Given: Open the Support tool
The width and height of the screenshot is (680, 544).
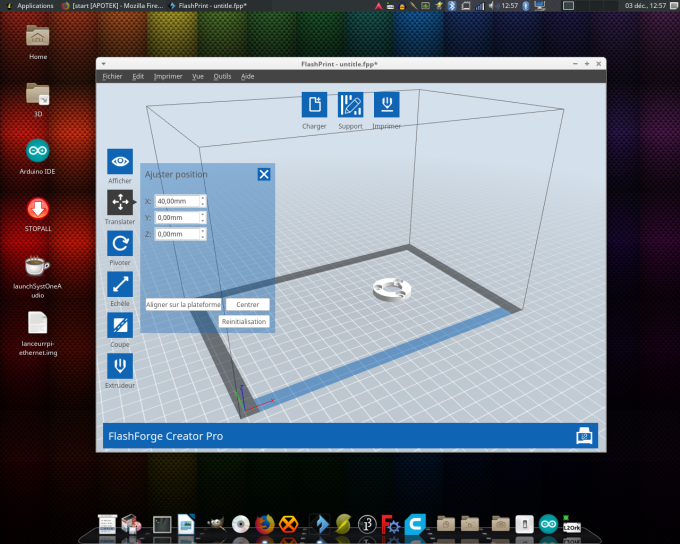Looking at the screenshot, I should click(350, 105).
